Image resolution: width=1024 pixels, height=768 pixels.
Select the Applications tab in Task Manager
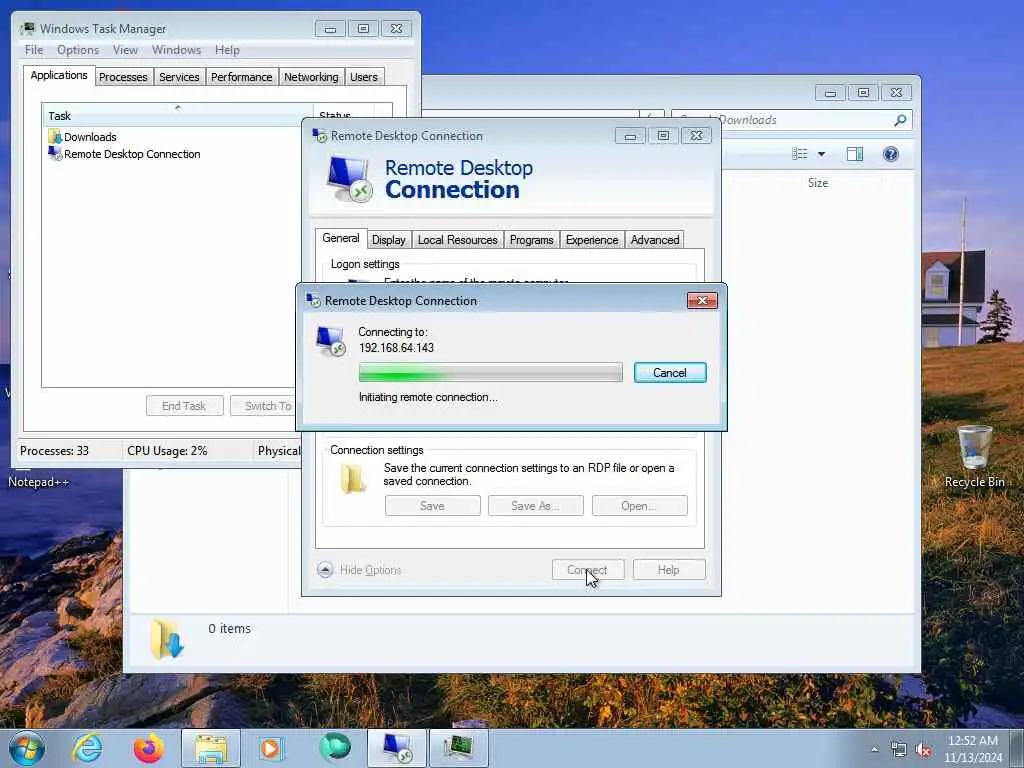[x=59, y=75]
